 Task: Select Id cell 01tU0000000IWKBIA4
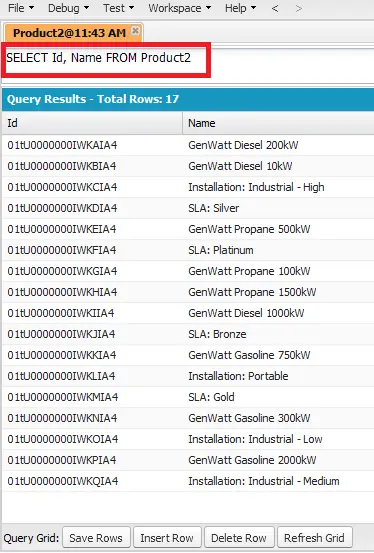pos(92,166)
